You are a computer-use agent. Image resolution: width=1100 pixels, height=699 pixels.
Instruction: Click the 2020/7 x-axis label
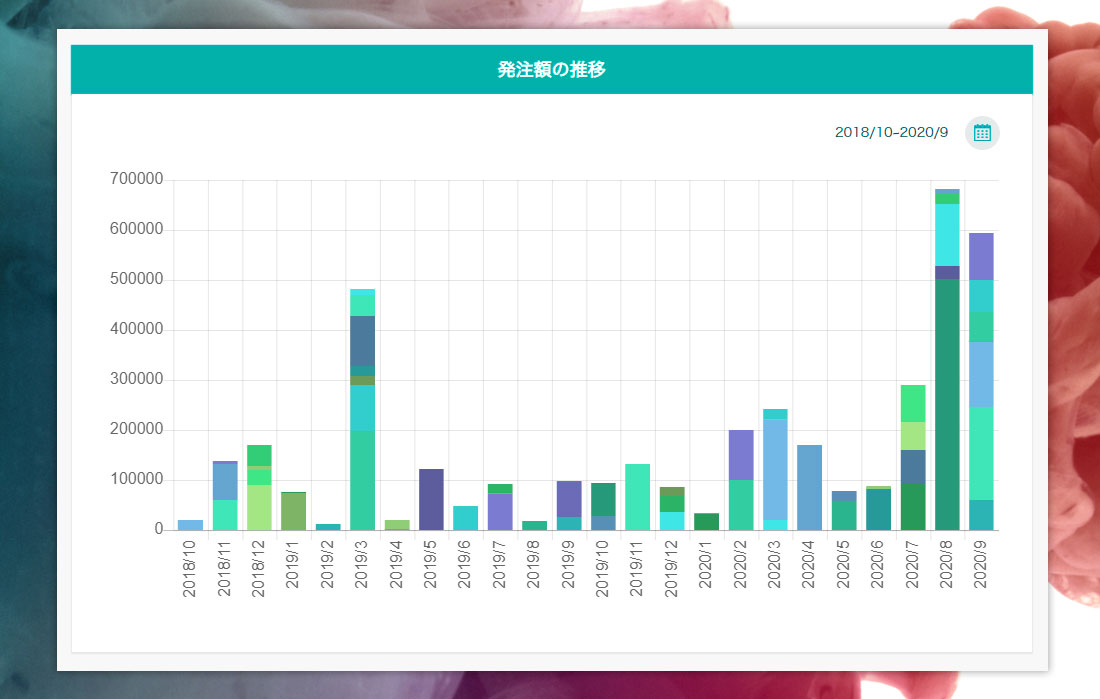coord(911,564)
